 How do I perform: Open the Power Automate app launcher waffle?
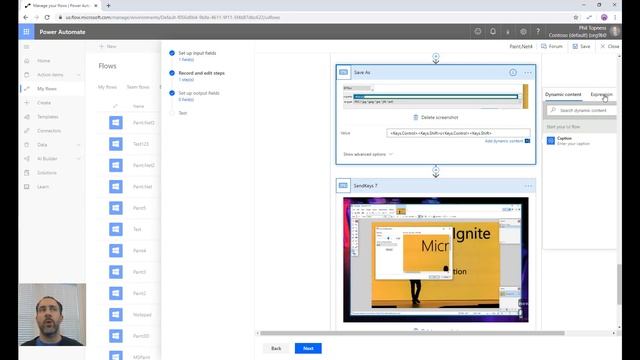(x=26, y=32)
